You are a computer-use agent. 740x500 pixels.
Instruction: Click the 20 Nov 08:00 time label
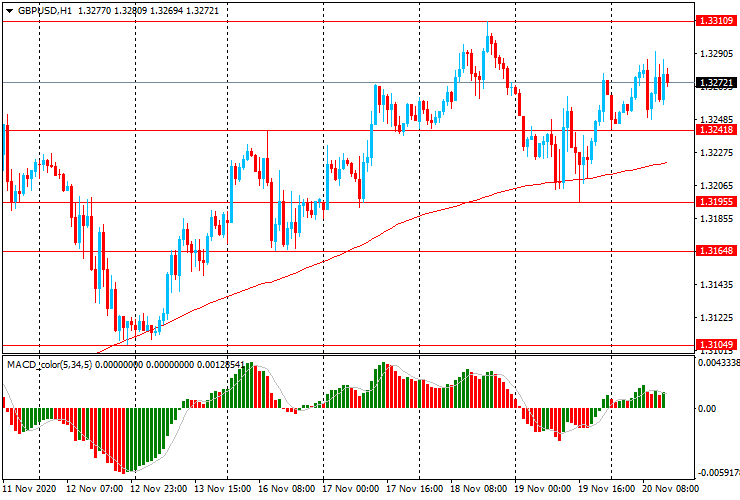point(671,489)
